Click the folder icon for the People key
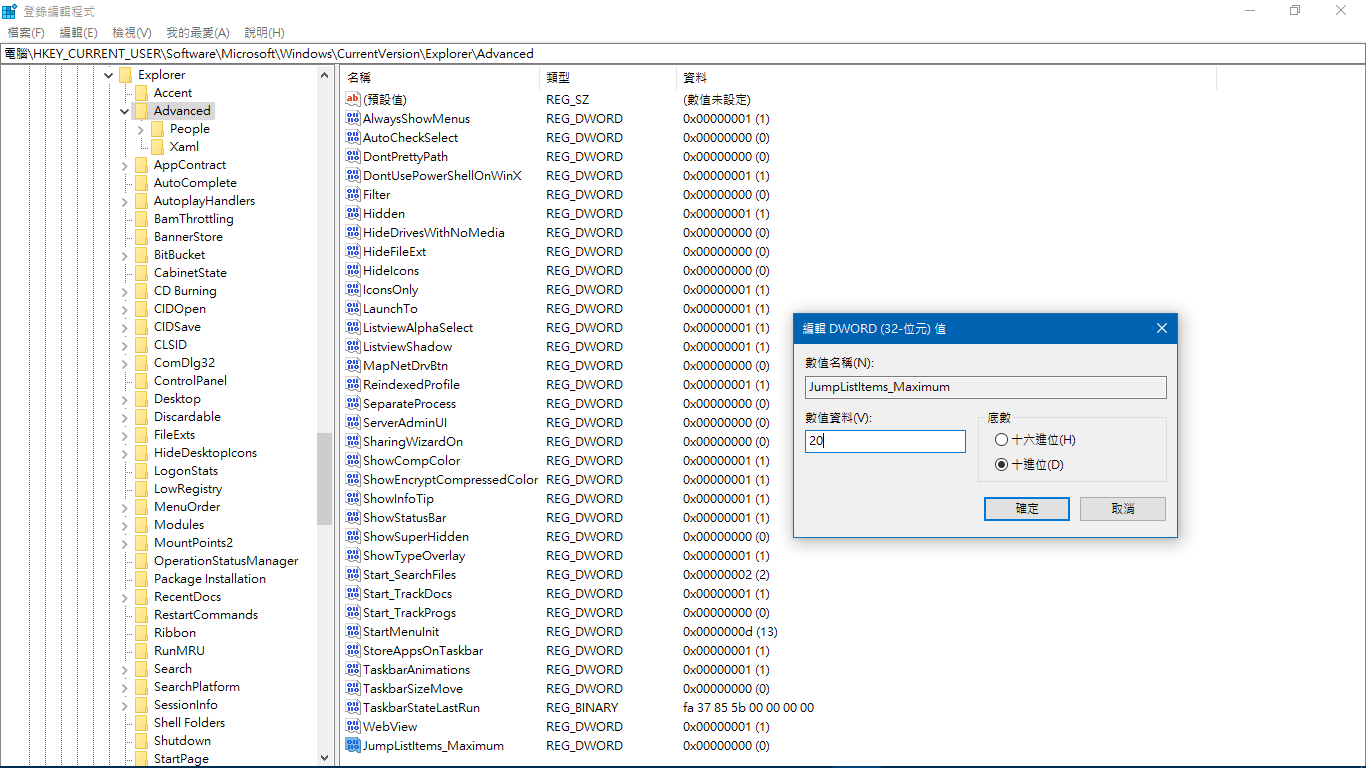 (157, 129)
